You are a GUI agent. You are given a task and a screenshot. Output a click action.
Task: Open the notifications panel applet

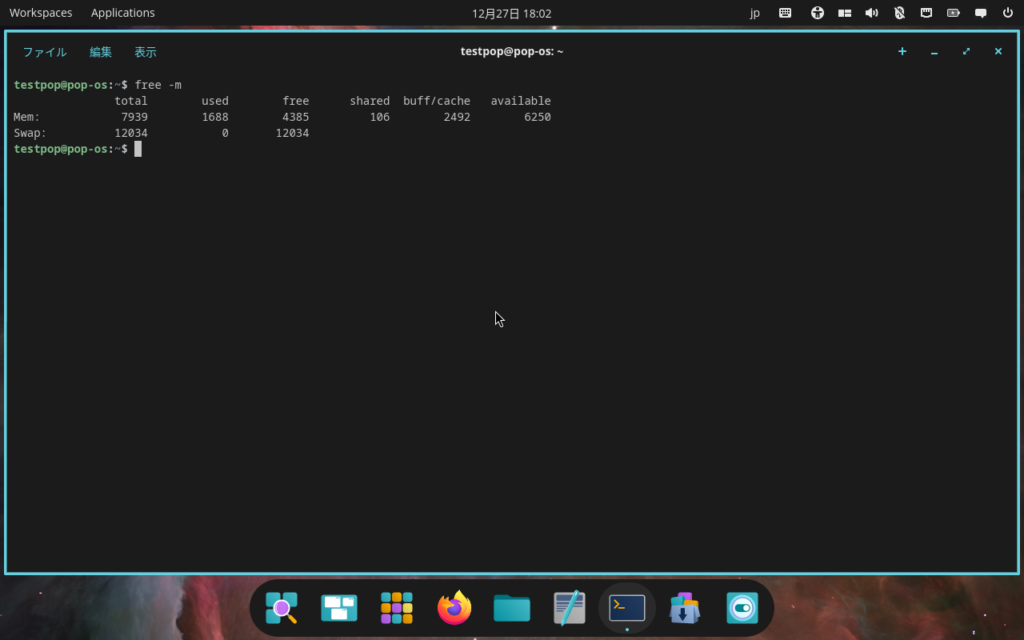click(980, 13)
